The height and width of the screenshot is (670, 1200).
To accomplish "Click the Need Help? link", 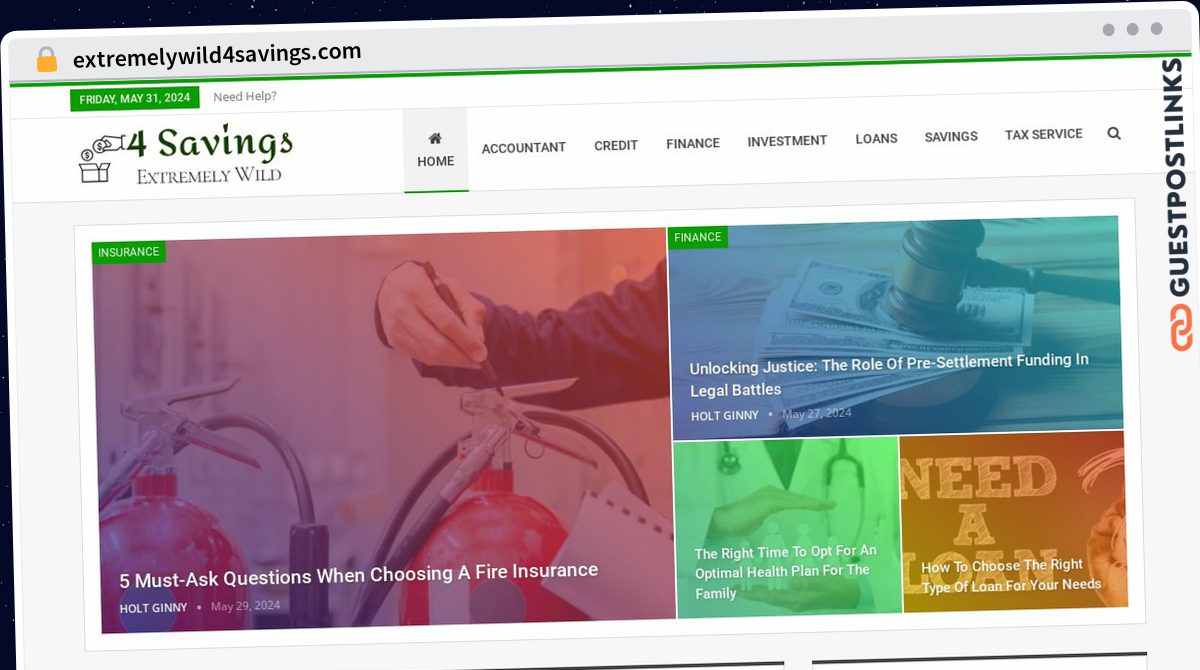I will pos(245,96).
